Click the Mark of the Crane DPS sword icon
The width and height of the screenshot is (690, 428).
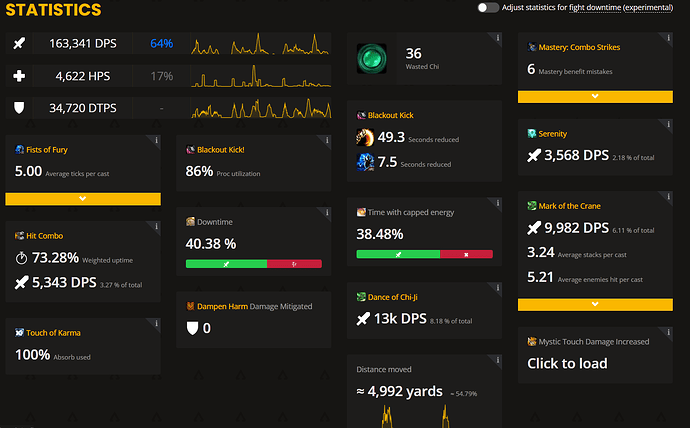[534, 228]
